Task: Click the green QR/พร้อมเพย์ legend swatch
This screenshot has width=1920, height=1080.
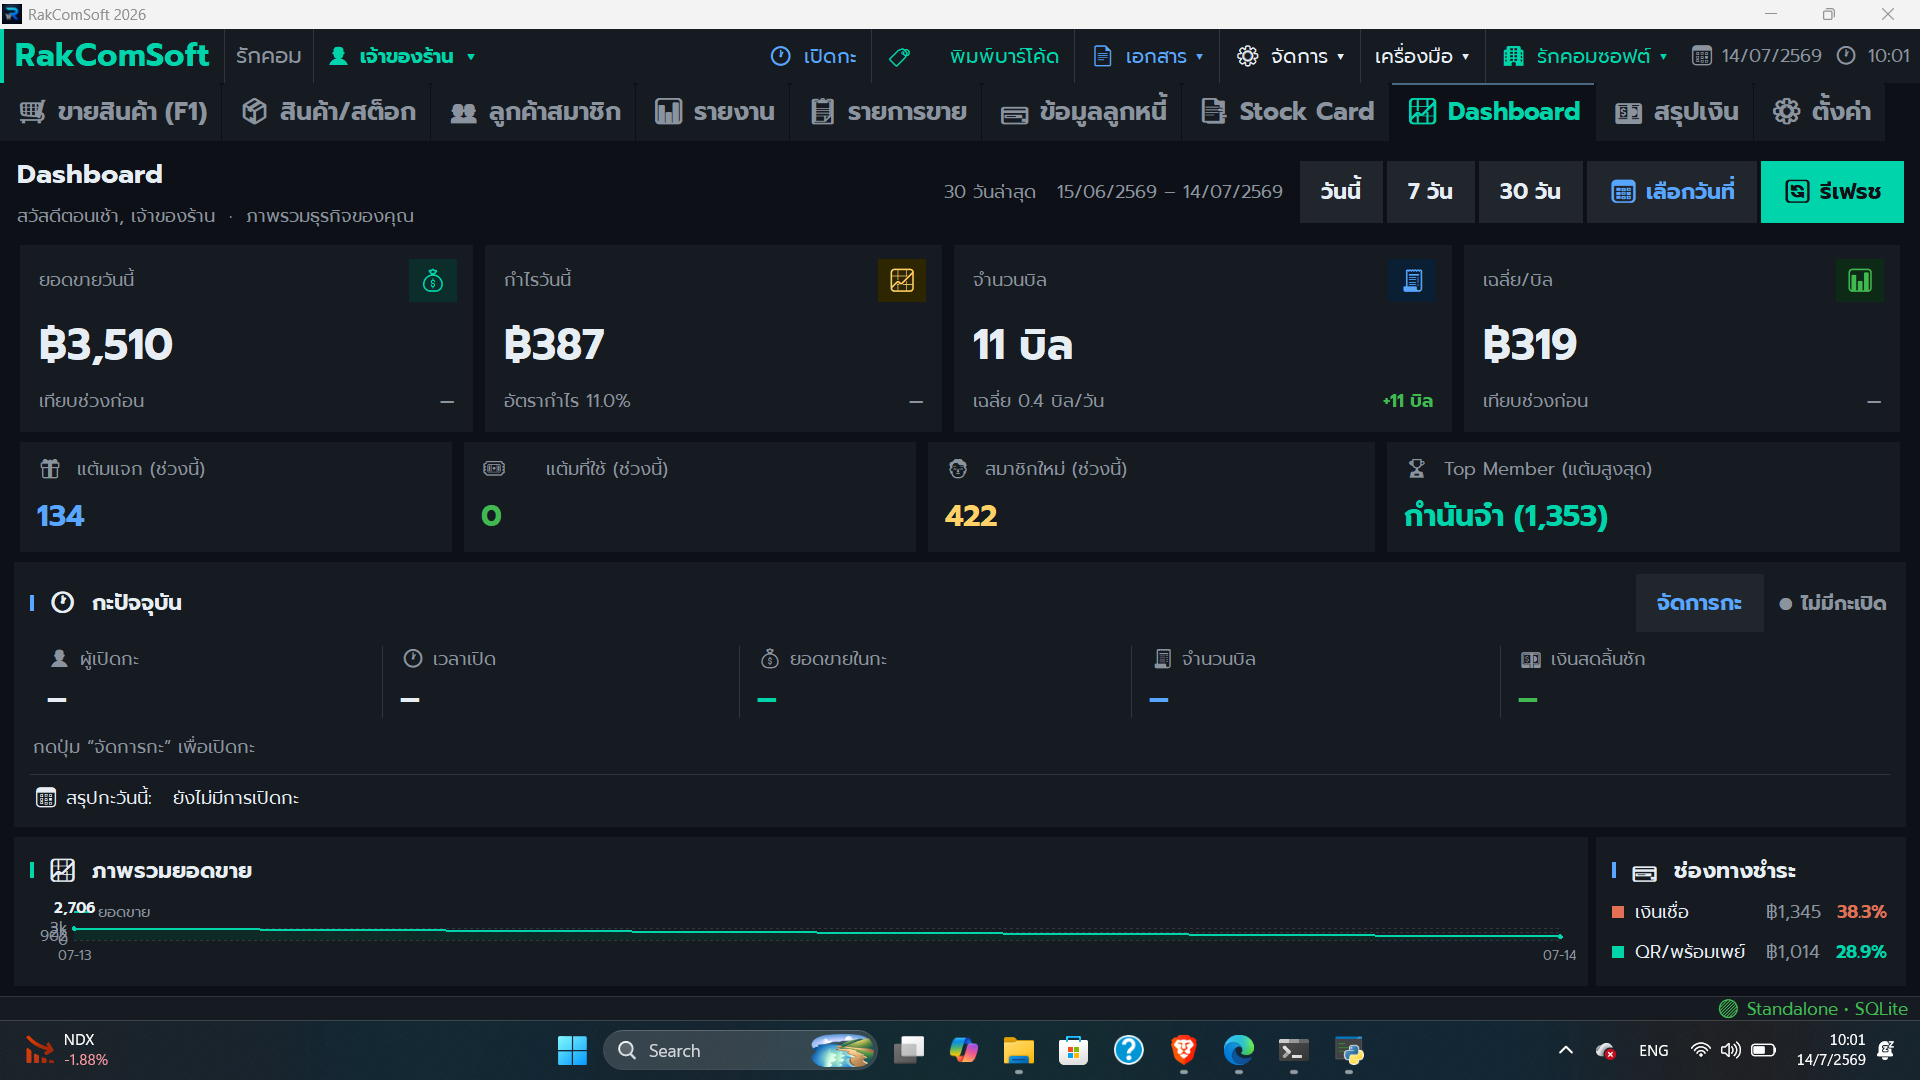Action: pos(1618,952)
